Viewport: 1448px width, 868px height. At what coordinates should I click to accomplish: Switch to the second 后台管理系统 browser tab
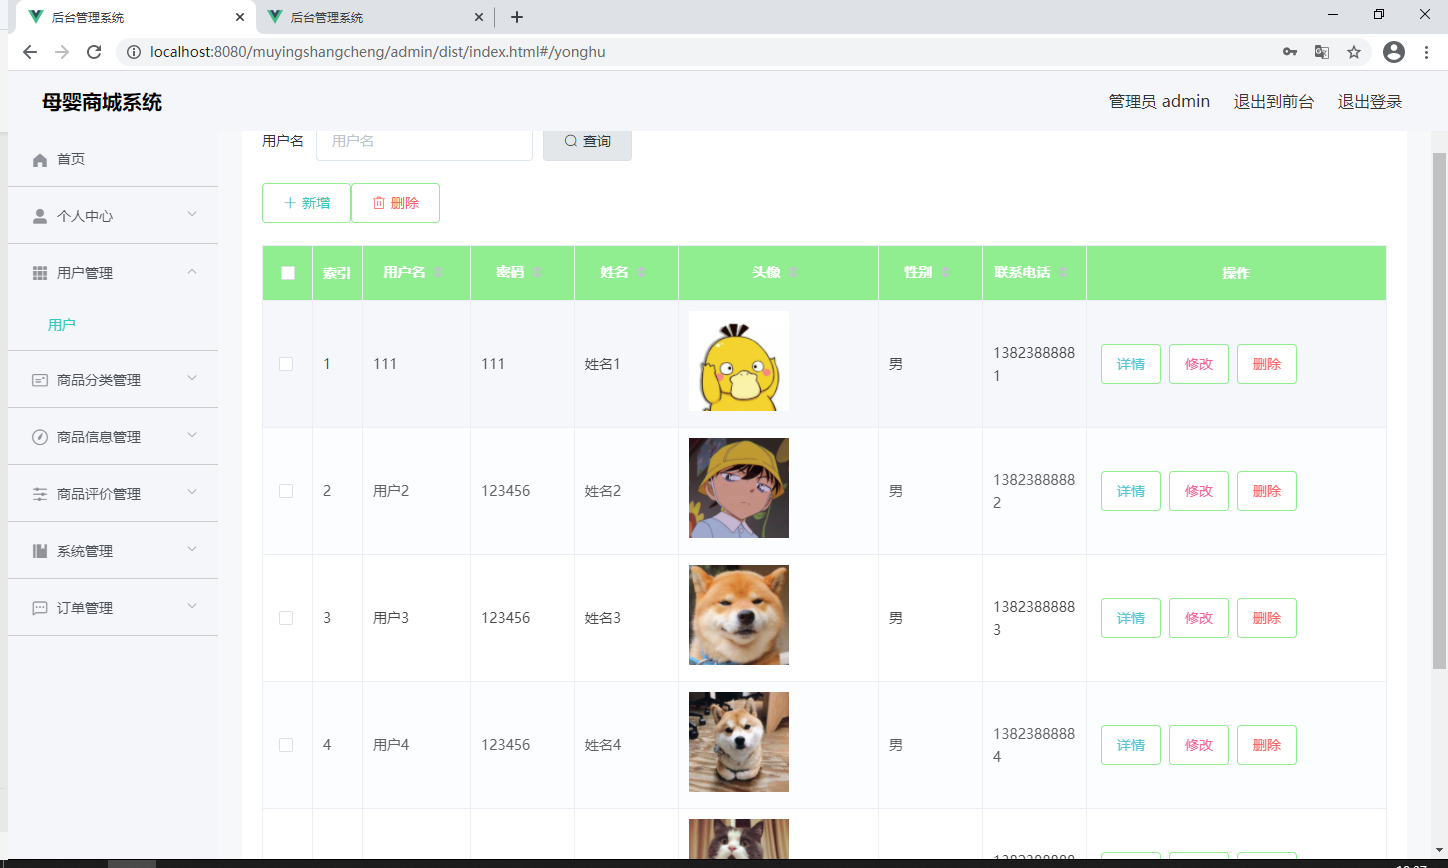(x=375, y=17)
